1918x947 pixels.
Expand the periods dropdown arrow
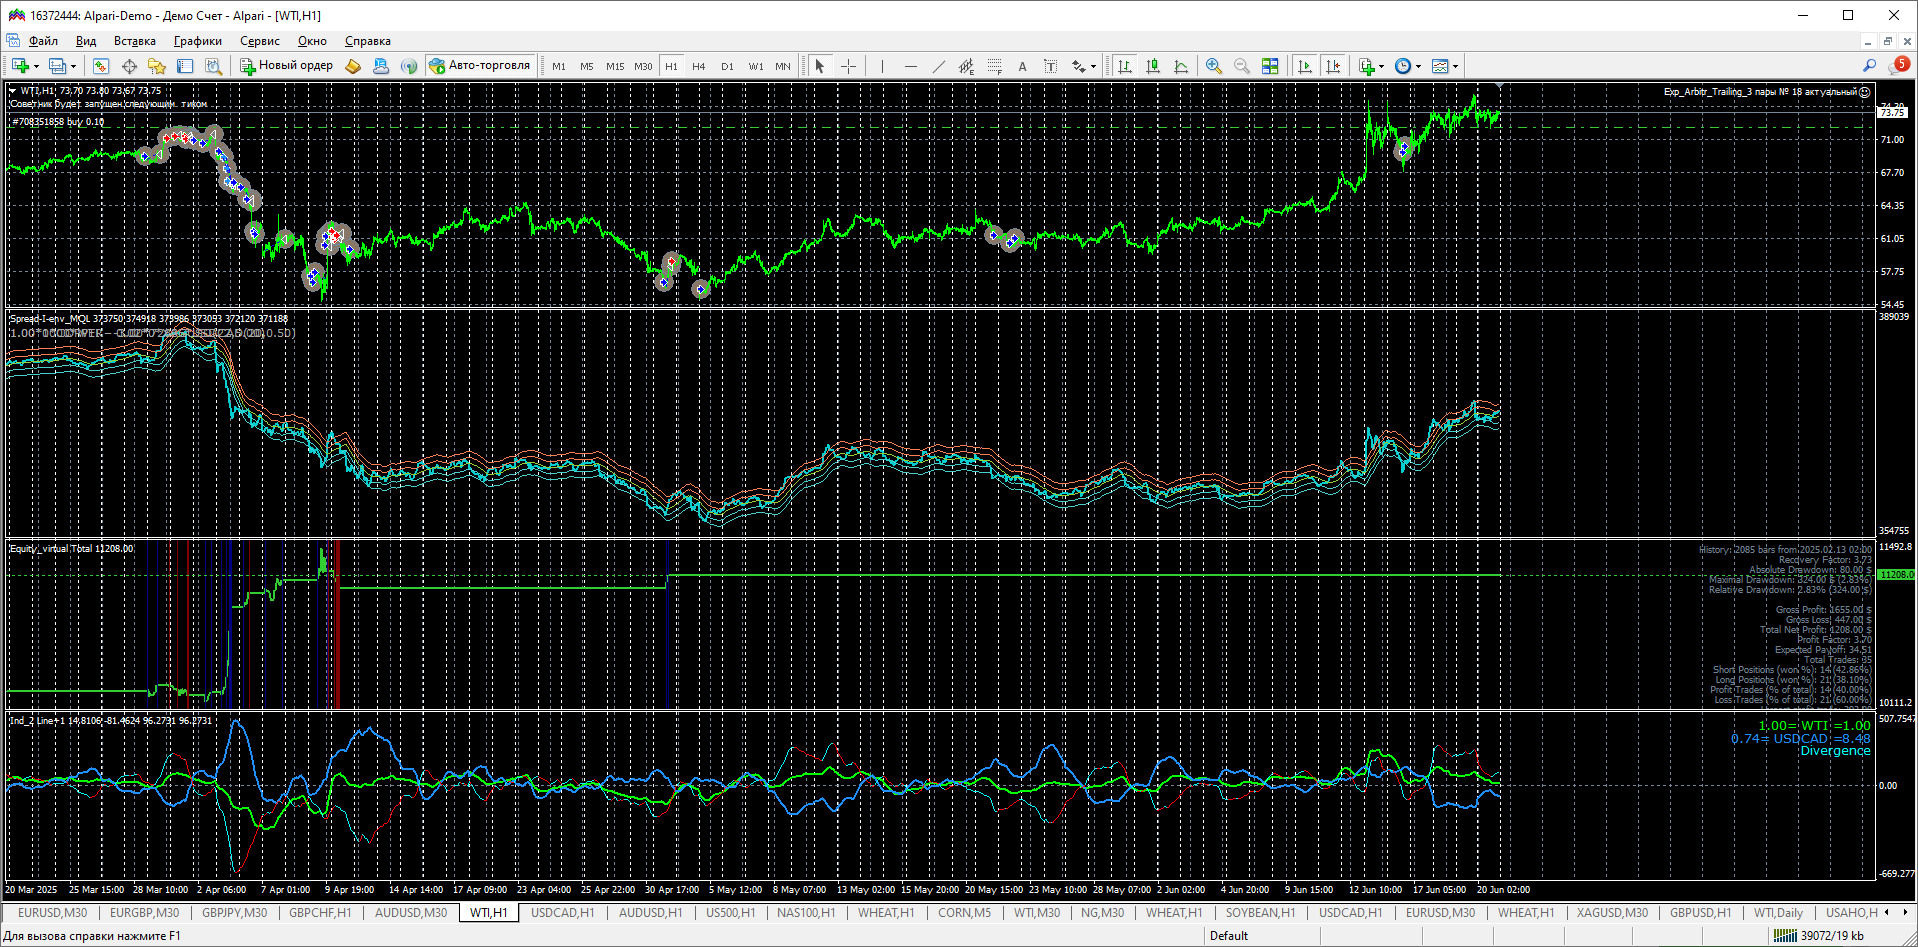coord(1418,66)
